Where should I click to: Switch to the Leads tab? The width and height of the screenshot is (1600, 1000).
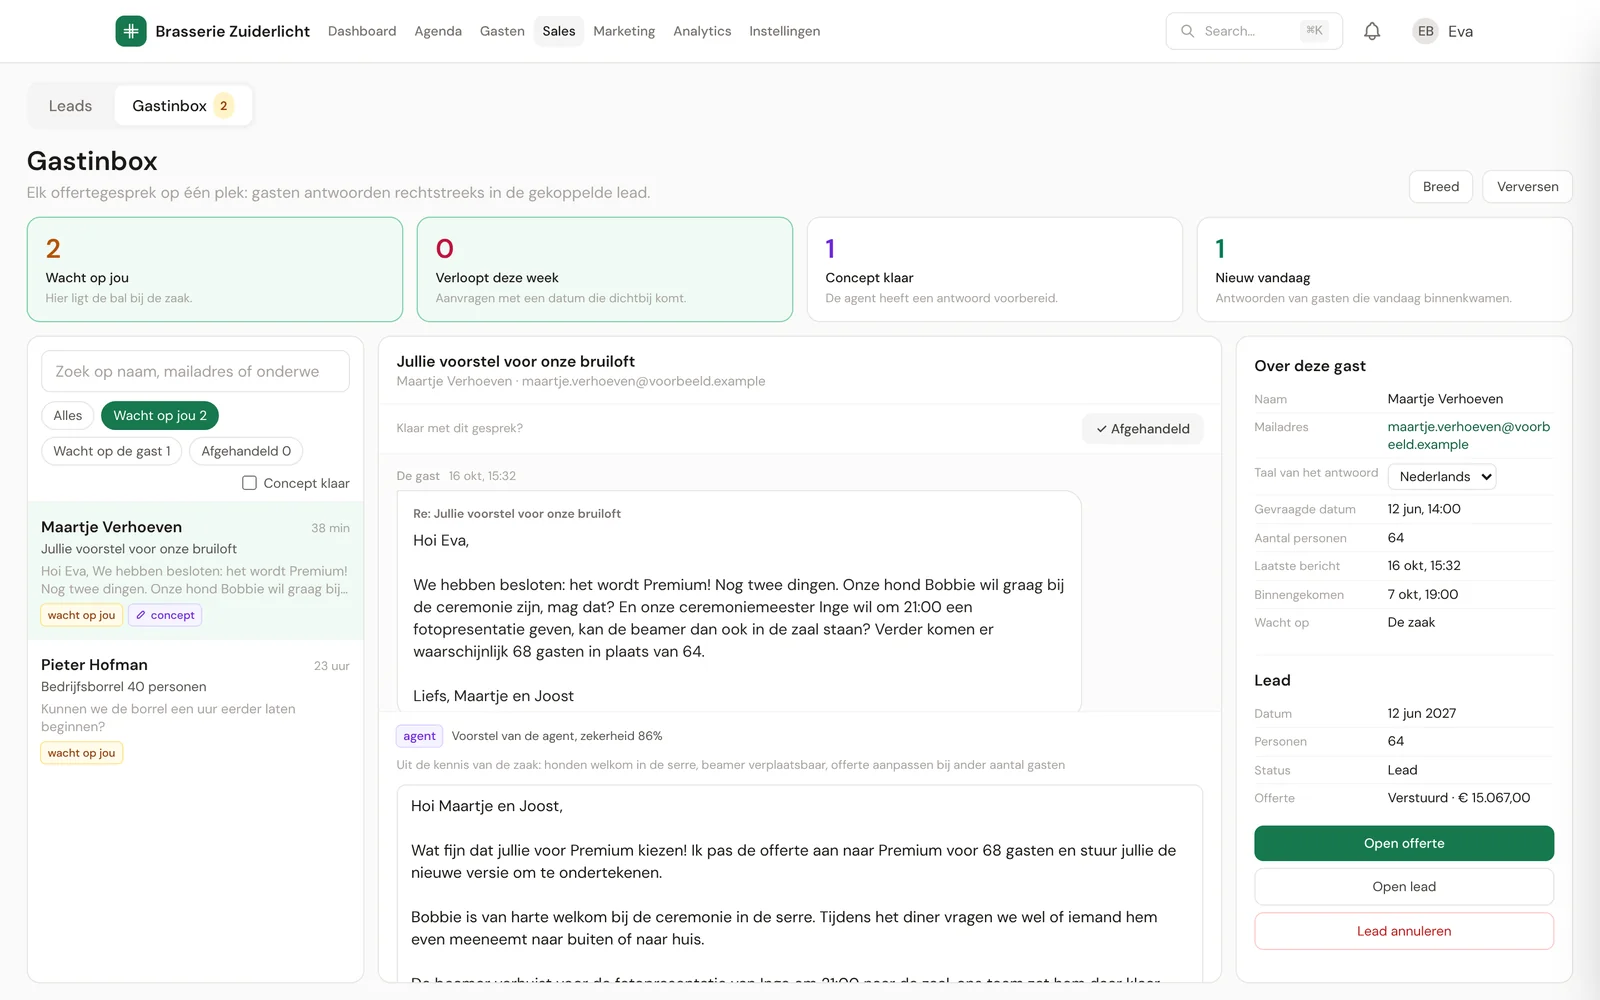70,106
